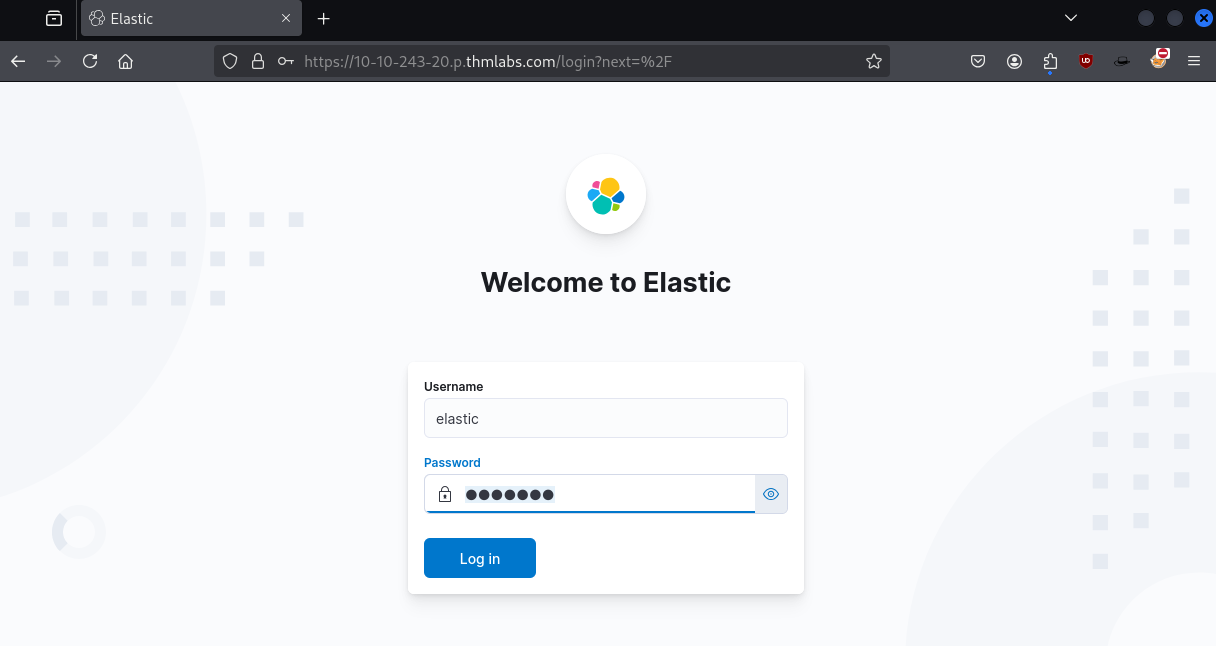The width and height of the screenshot is (1216, 646).
Task: Click the Username field containing elastic
Action: (x=606, y=418)
